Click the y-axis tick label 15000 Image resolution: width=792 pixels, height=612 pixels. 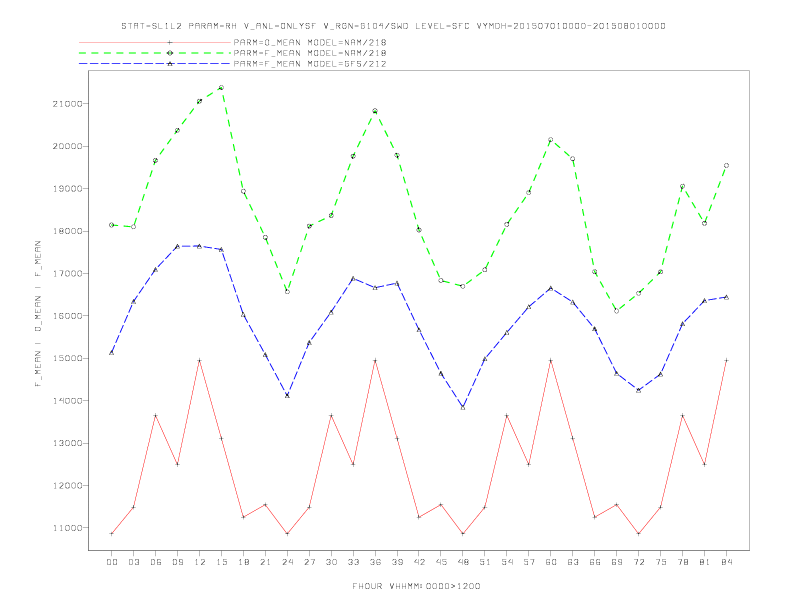(x=67, y=359)
